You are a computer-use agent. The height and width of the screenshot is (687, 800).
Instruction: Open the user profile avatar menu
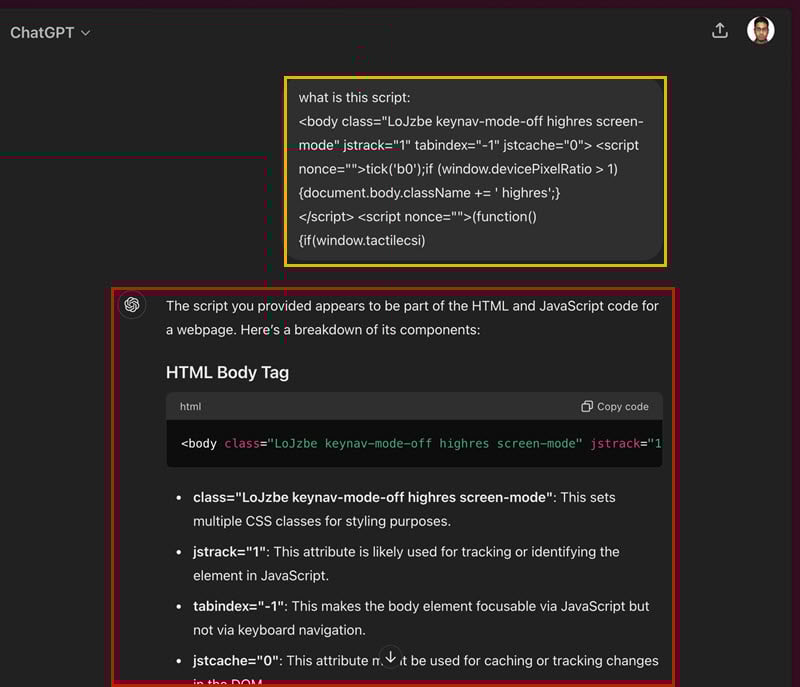point(760,30)
